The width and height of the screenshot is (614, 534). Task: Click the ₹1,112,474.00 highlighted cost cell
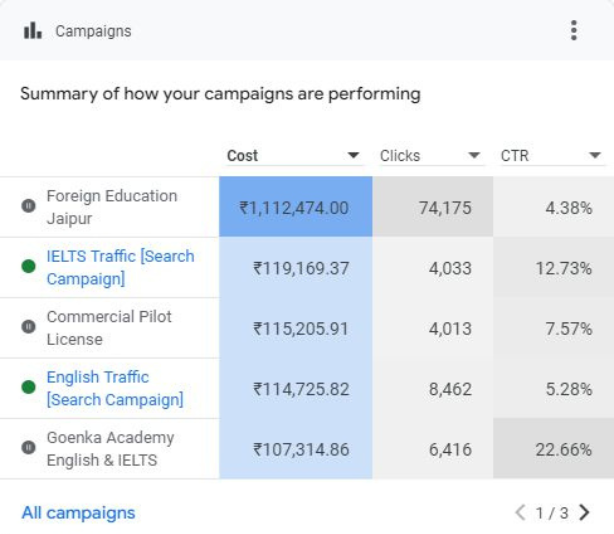(x=295, y=208)
